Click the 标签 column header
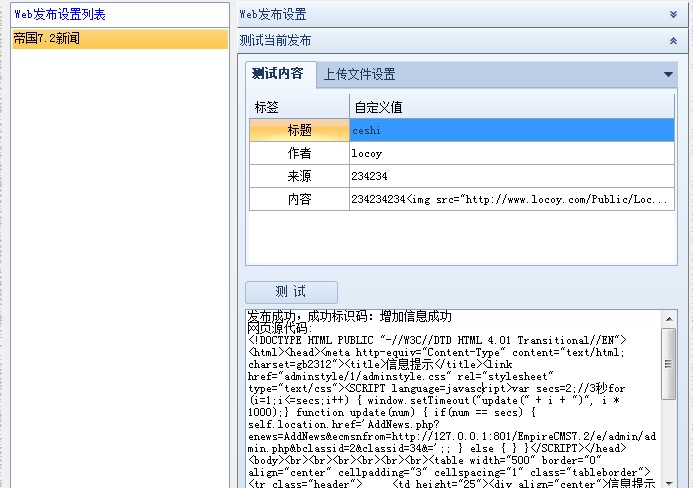Screen dimensions: 693x488 tap(299, 107)
